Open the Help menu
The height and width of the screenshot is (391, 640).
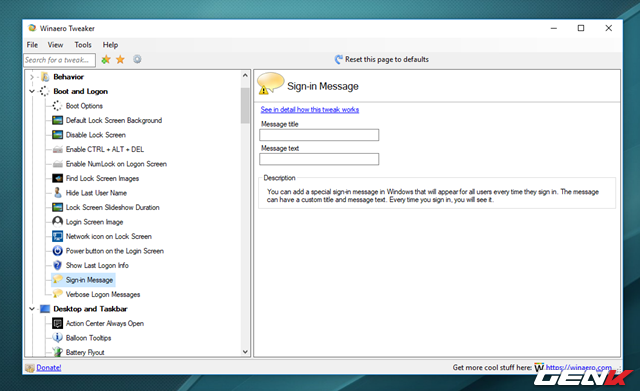coord(110,45)
